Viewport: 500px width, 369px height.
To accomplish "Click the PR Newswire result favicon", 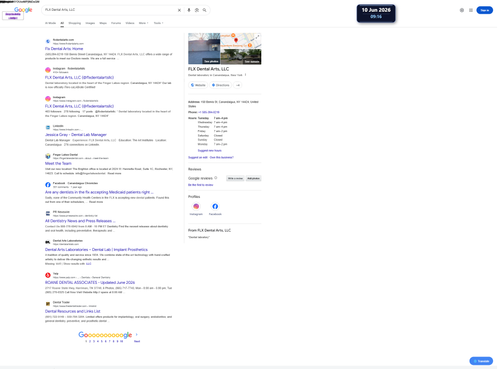I will tap(48, 213).
